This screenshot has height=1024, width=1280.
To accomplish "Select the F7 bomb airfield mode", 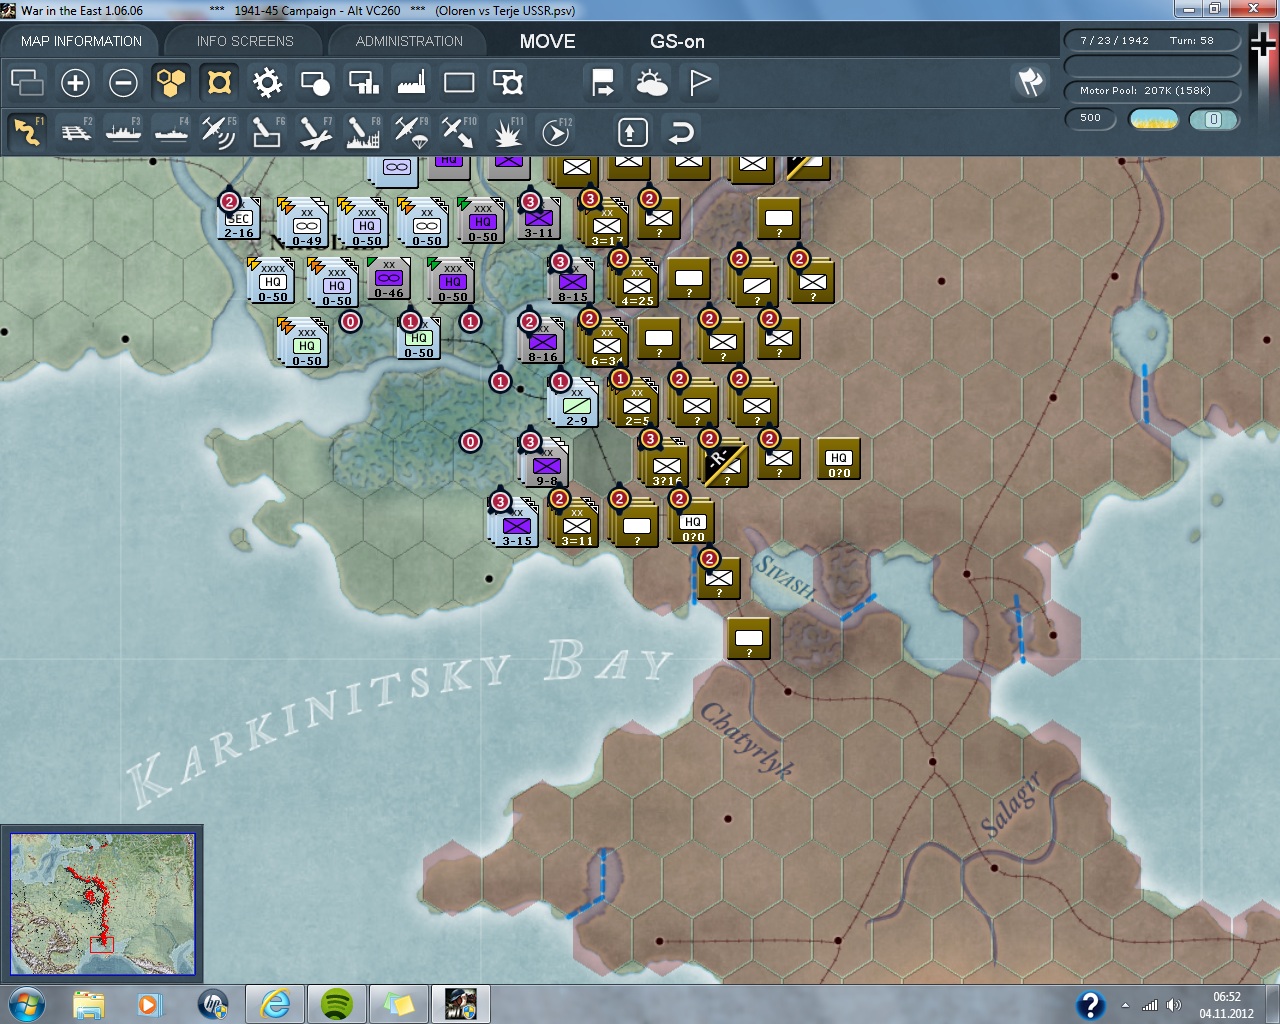I will click(315, 132).
